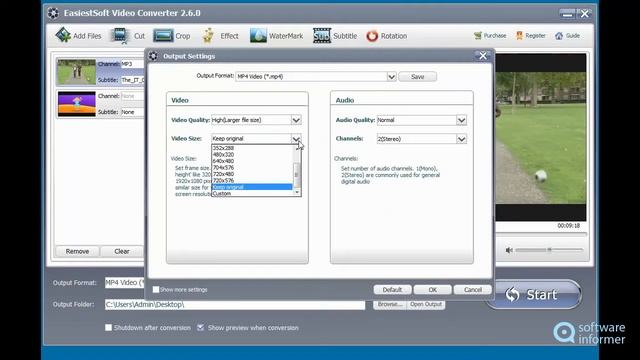This screenshot has height=360, width=640.
Task: Click the size list scrollbar down arrow
Action: click(x=297, y=192)
